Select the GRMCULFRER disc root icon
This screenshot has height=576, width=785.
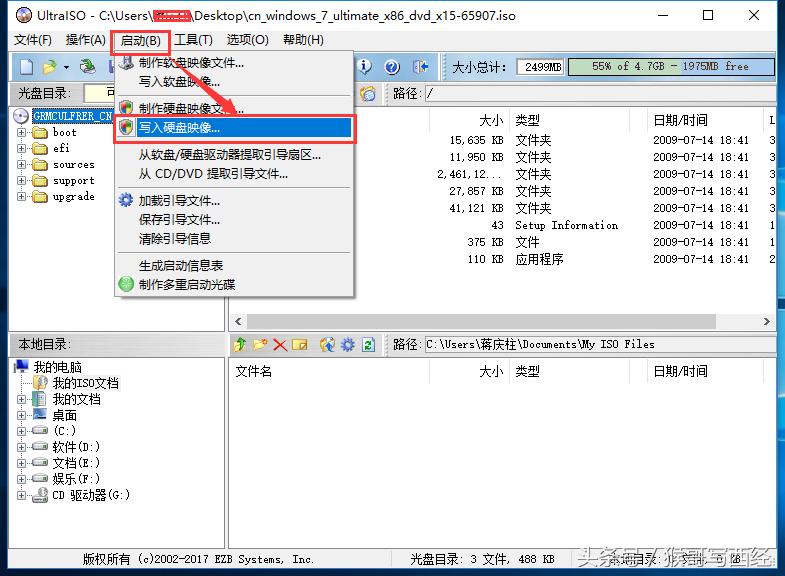point(21,116)
